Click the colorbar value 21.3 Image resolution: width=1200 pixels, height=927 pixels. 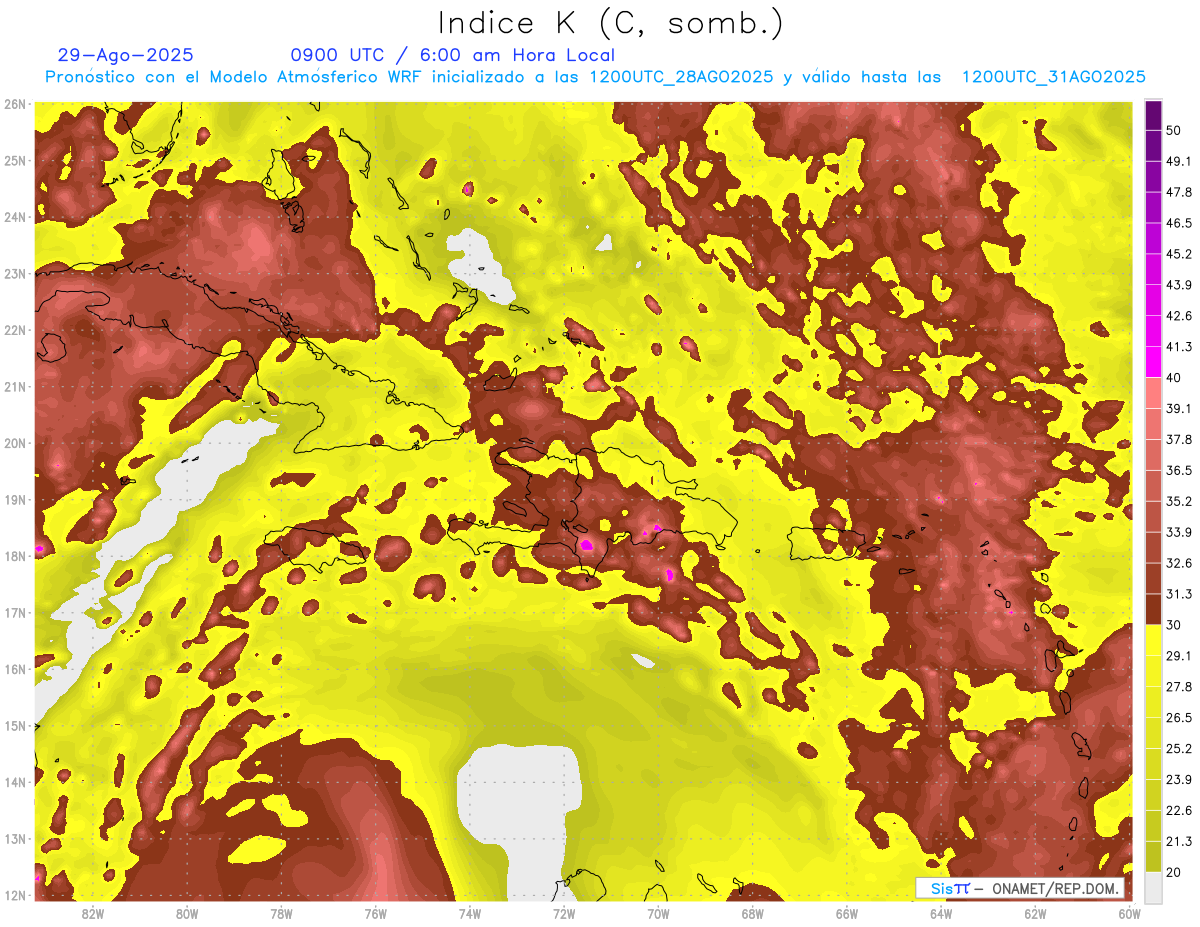pyautogui.click(x=1178, y=841)
